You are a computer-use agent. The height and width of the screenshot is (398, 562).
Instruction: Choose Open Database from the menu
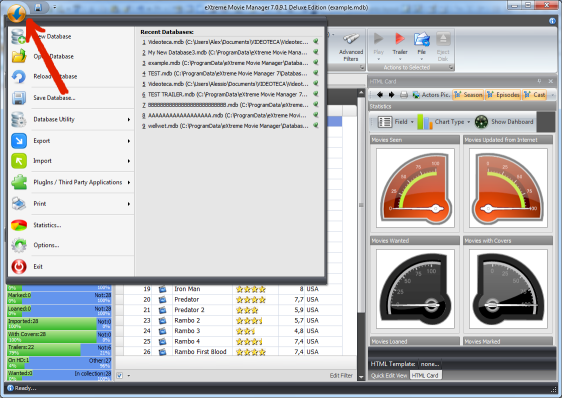[71, 56]
